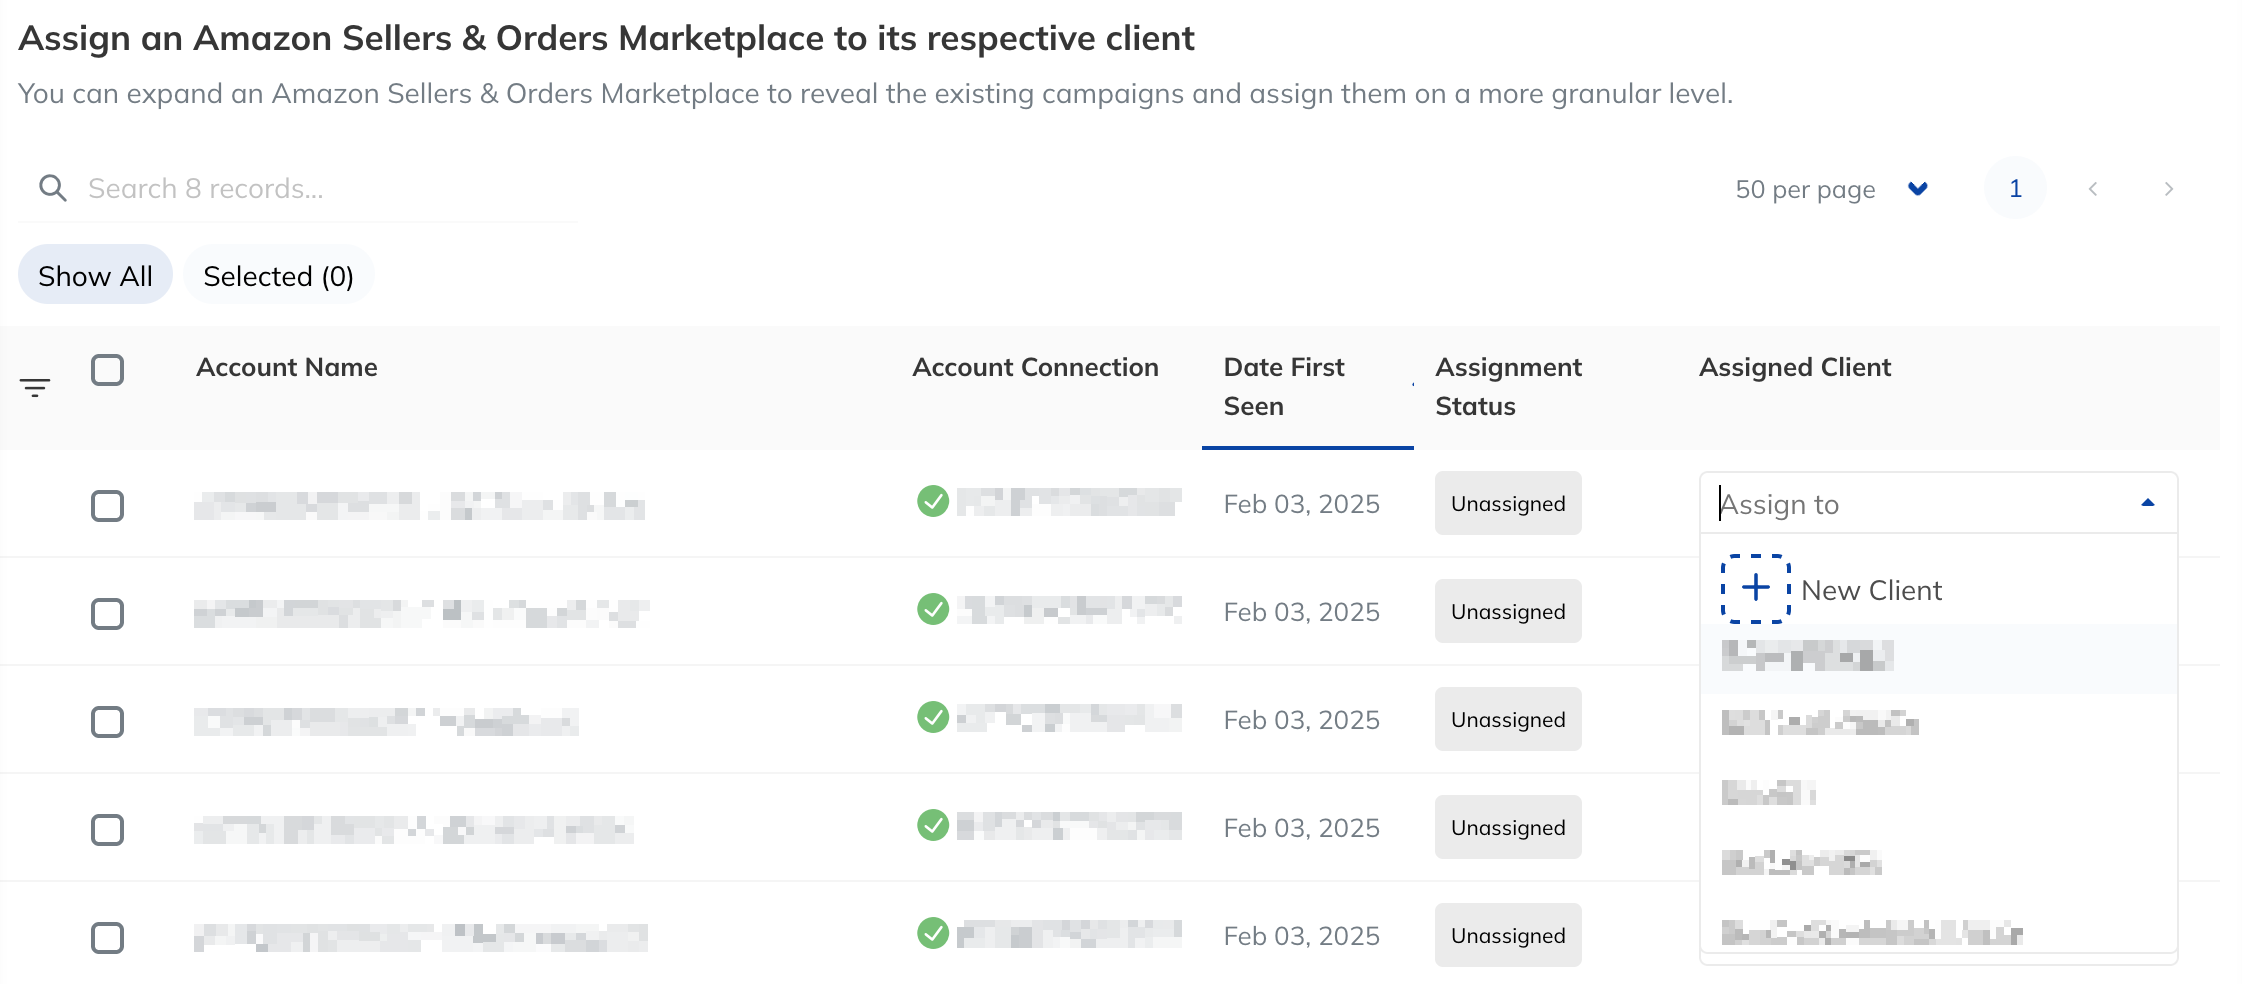Screen dimensions: 2242x984
Task: Go to next page arrow
Action: pos(2168,189)
